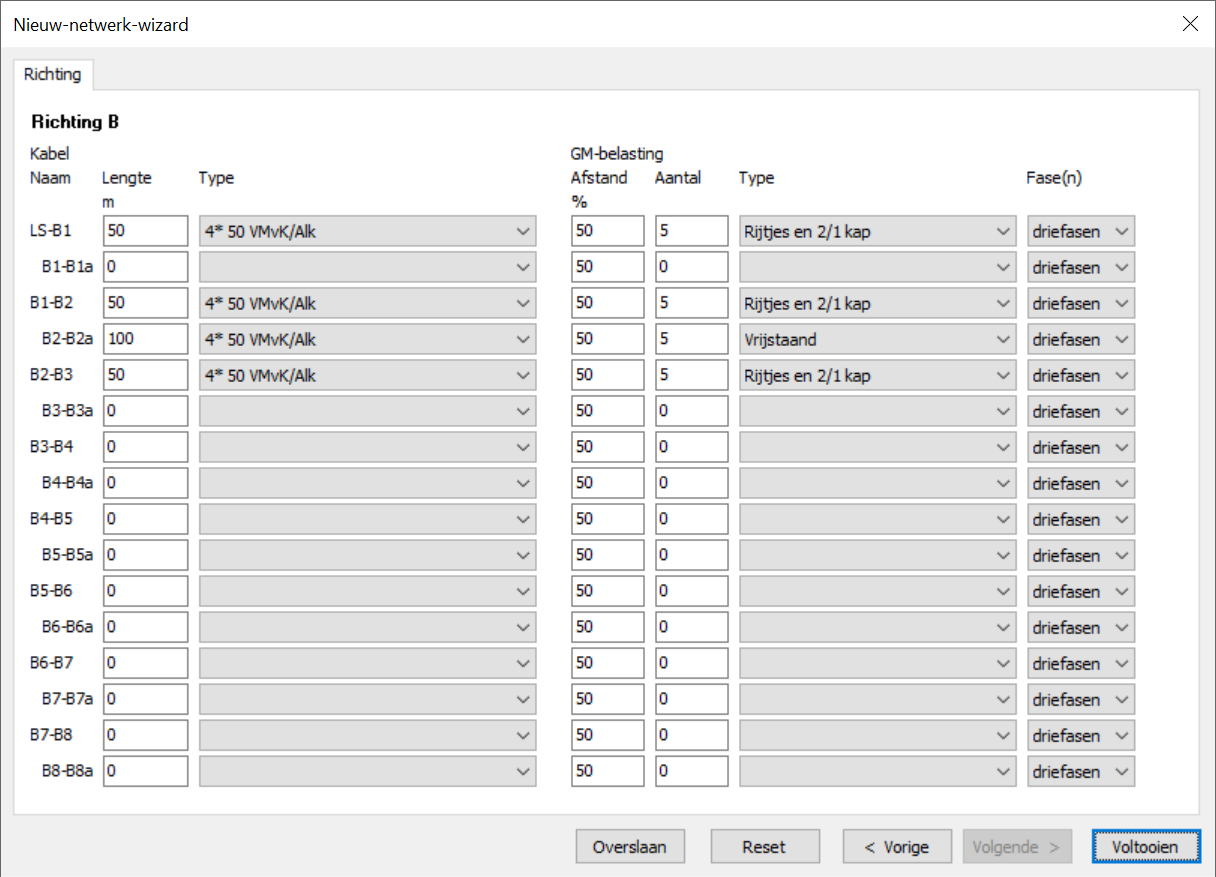Select the Afstand field for row B2-B3
Image resolution: width=1216 pixels, height=877 pixels.
click(x=607, y=376)
